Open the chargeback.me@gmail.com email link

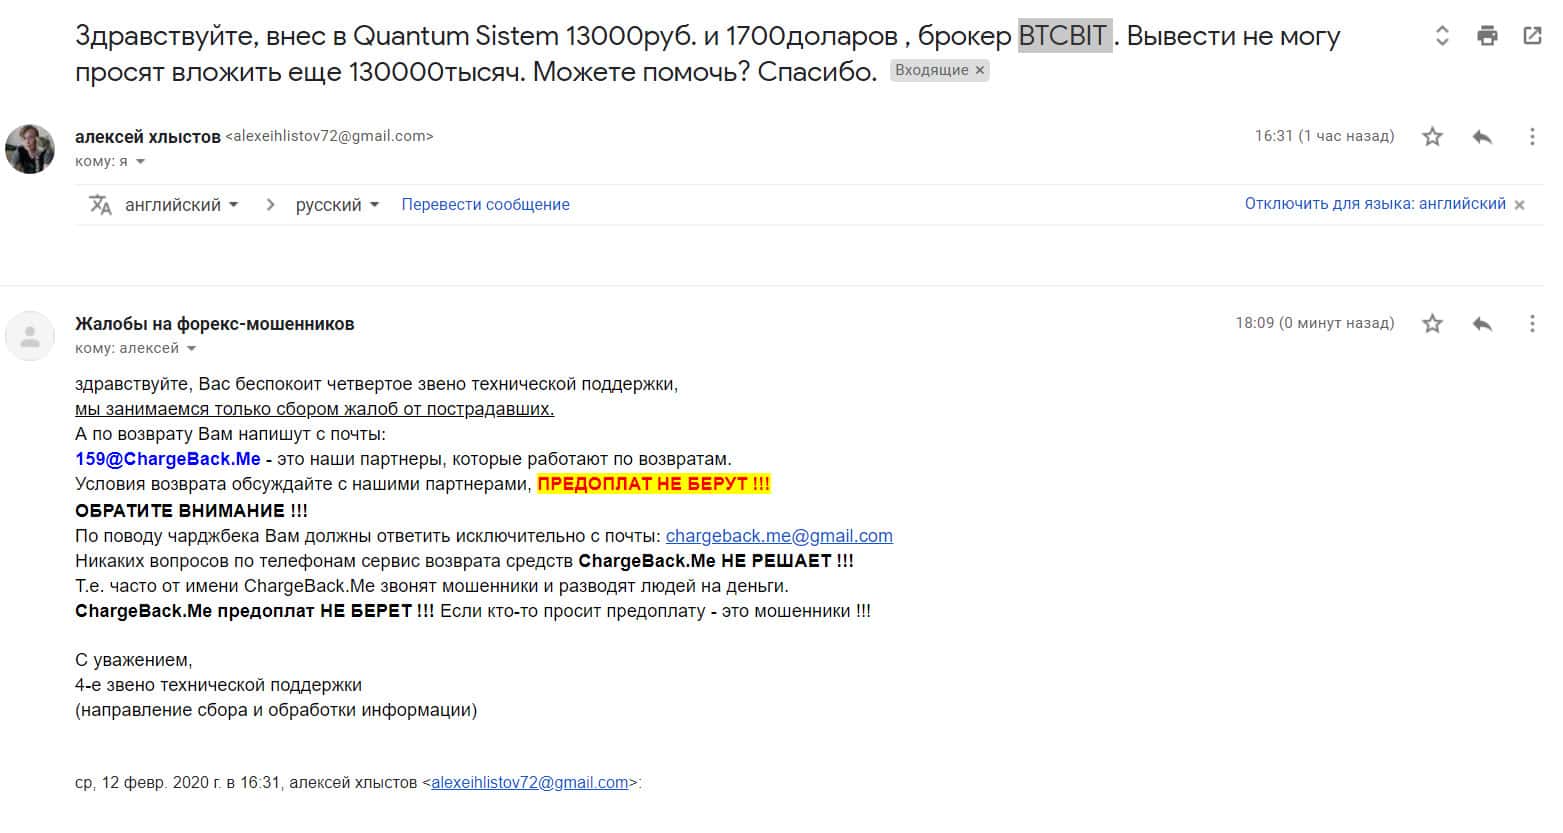click(x=779, y=536)
